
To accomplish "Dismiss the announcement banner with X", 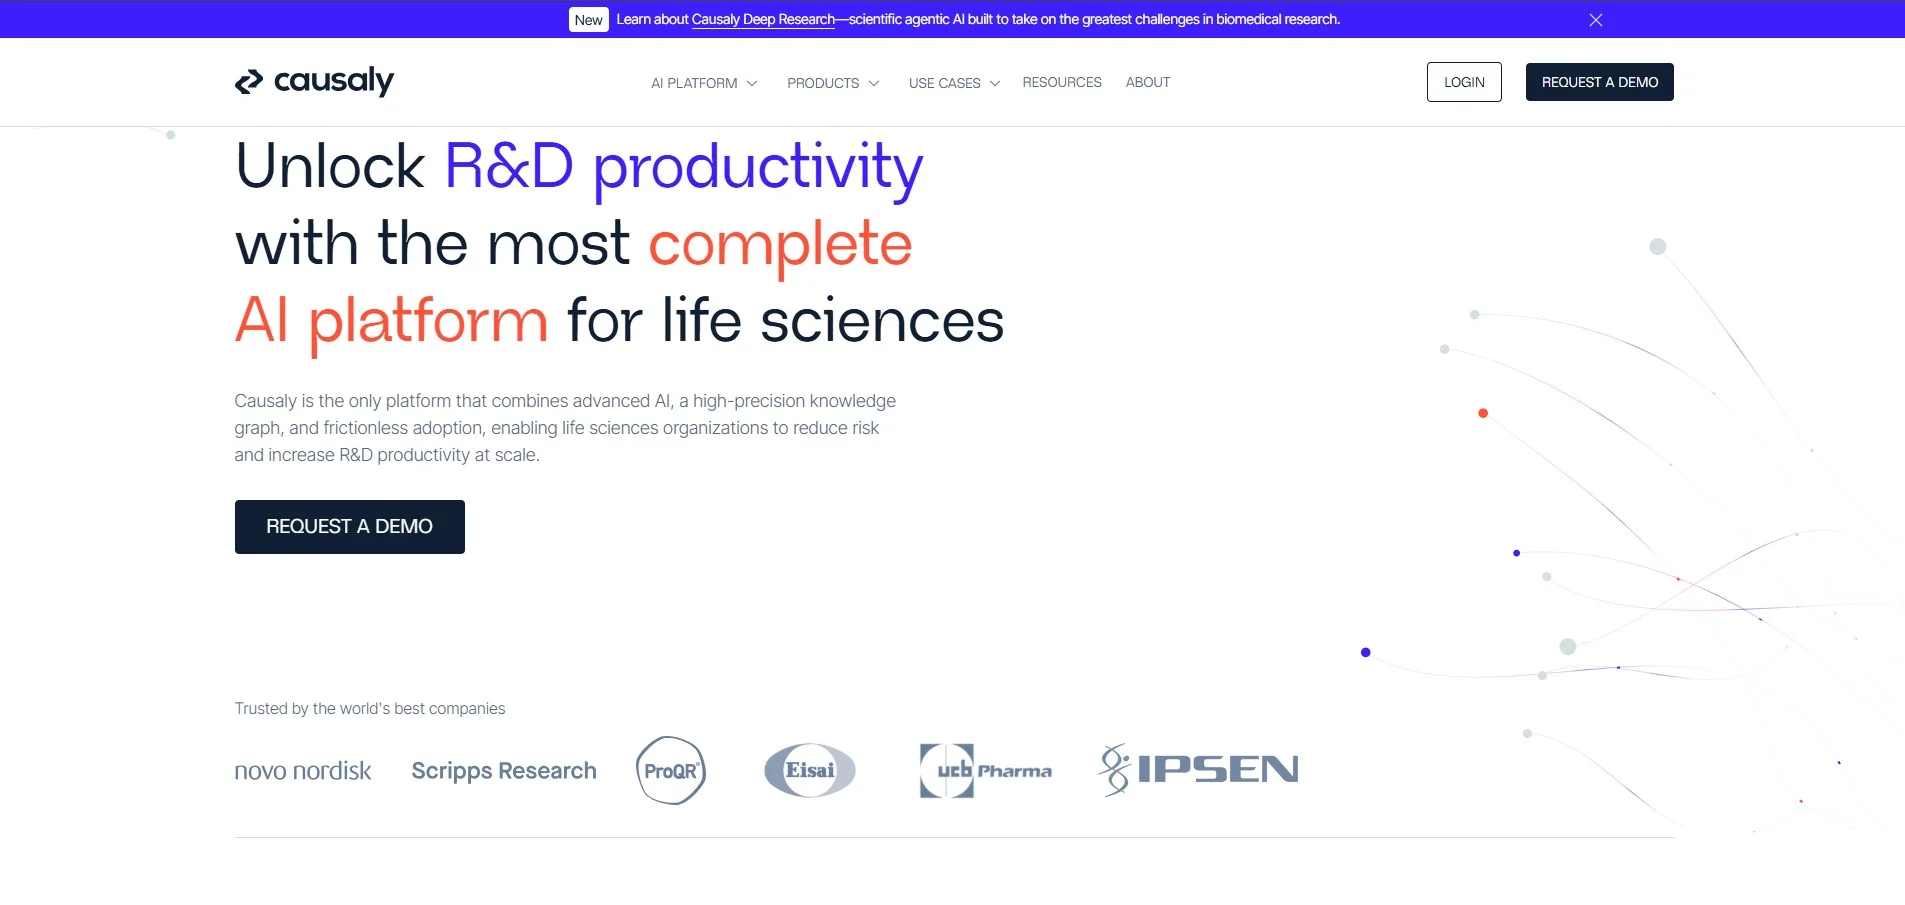I will click(1595, 20).
